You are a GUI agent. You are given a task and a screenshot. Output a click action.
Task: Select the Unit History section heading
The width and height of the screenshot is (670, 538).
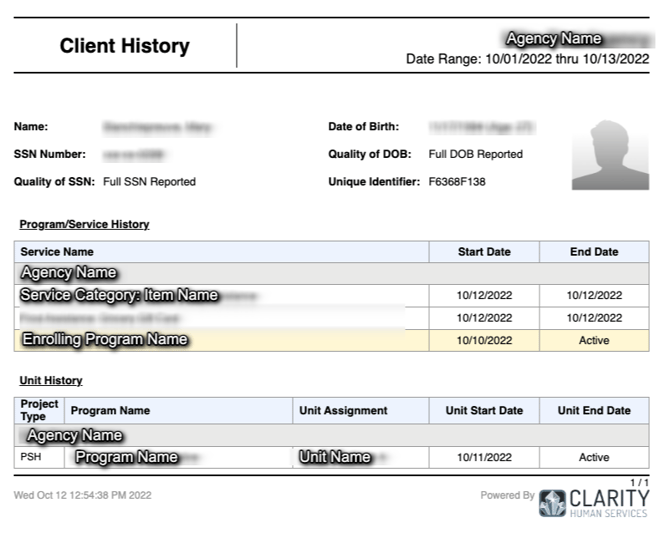pos(51,380)
